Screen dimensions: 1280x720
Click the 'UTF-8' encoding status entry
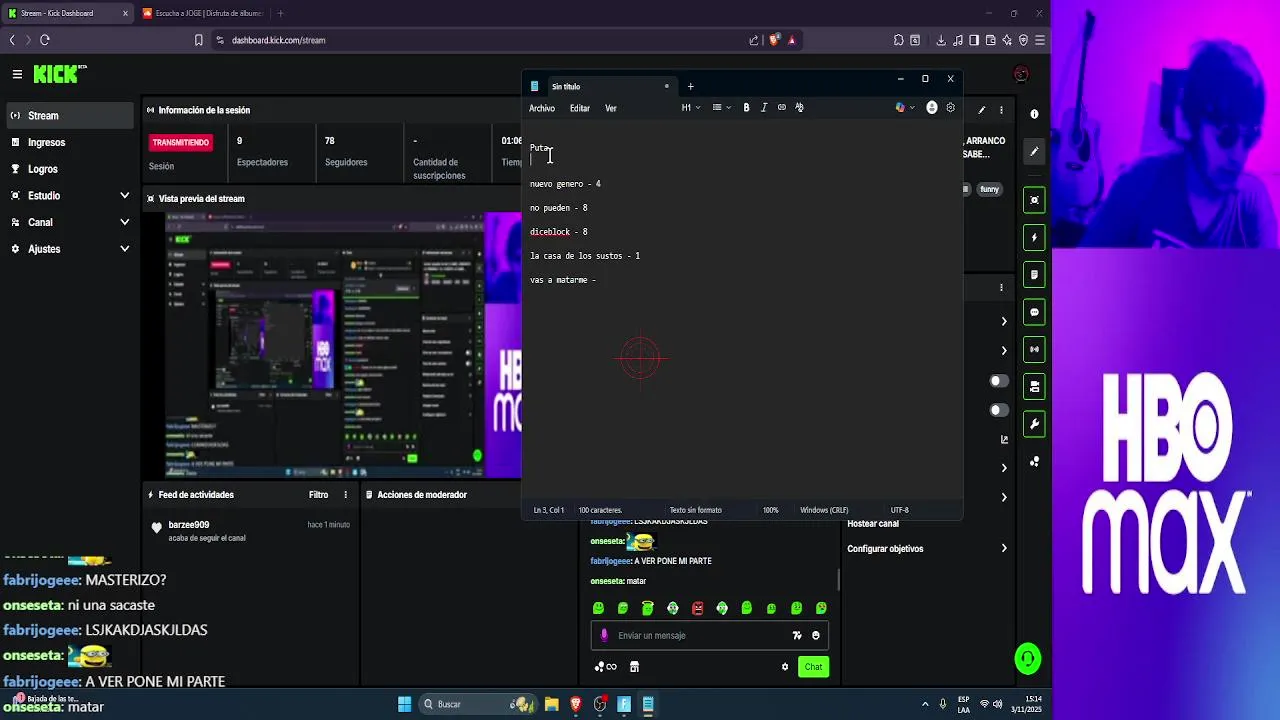(899, 510)
